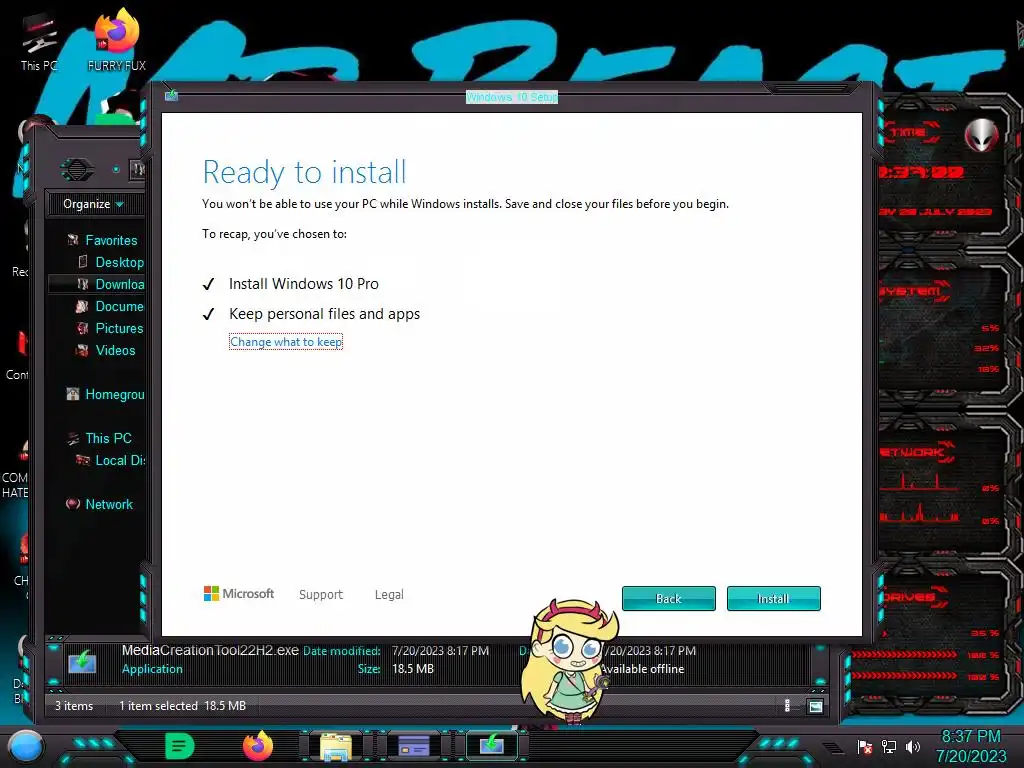This screenshot has height=768, width=1024.
Task: Select Homegroup in the Explorer sidebar
Action: 115,394
